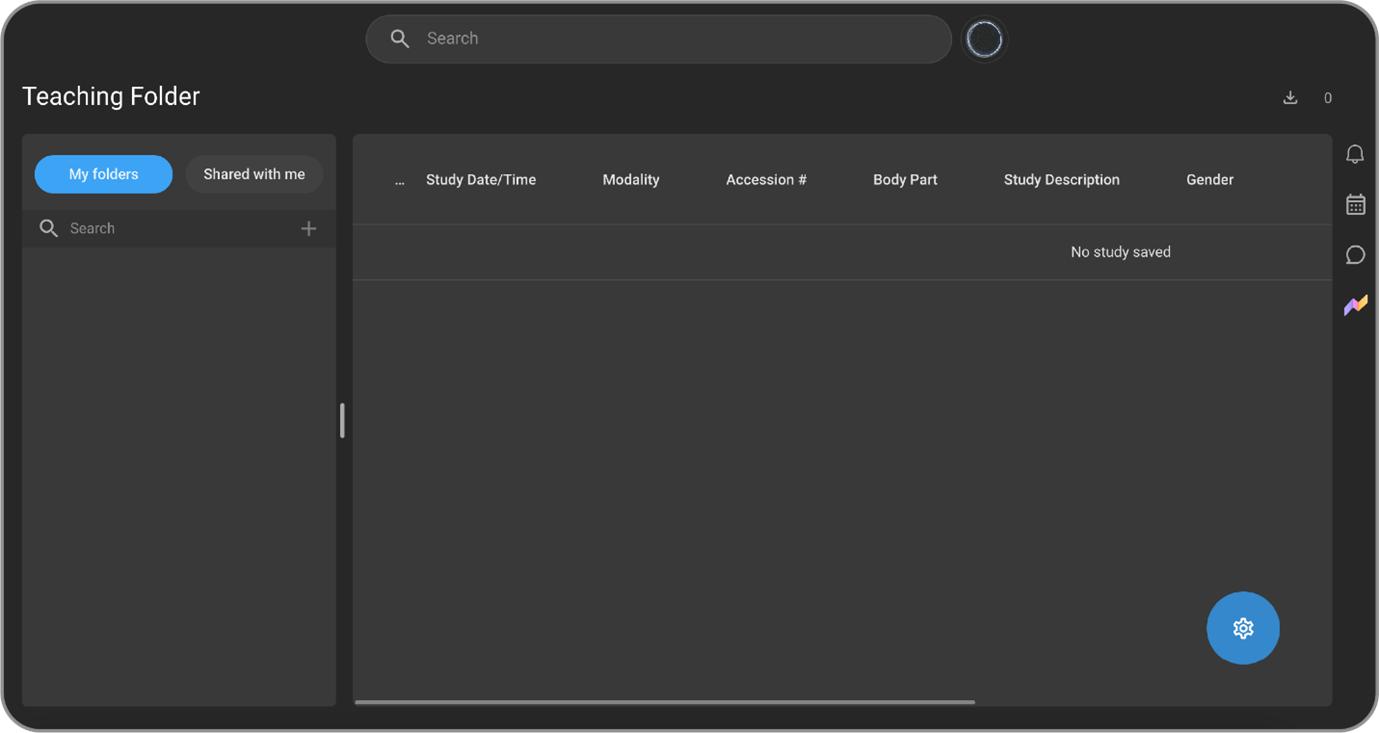
Task: Click the download icon near the counter
Action: [x=1290, y=97]
